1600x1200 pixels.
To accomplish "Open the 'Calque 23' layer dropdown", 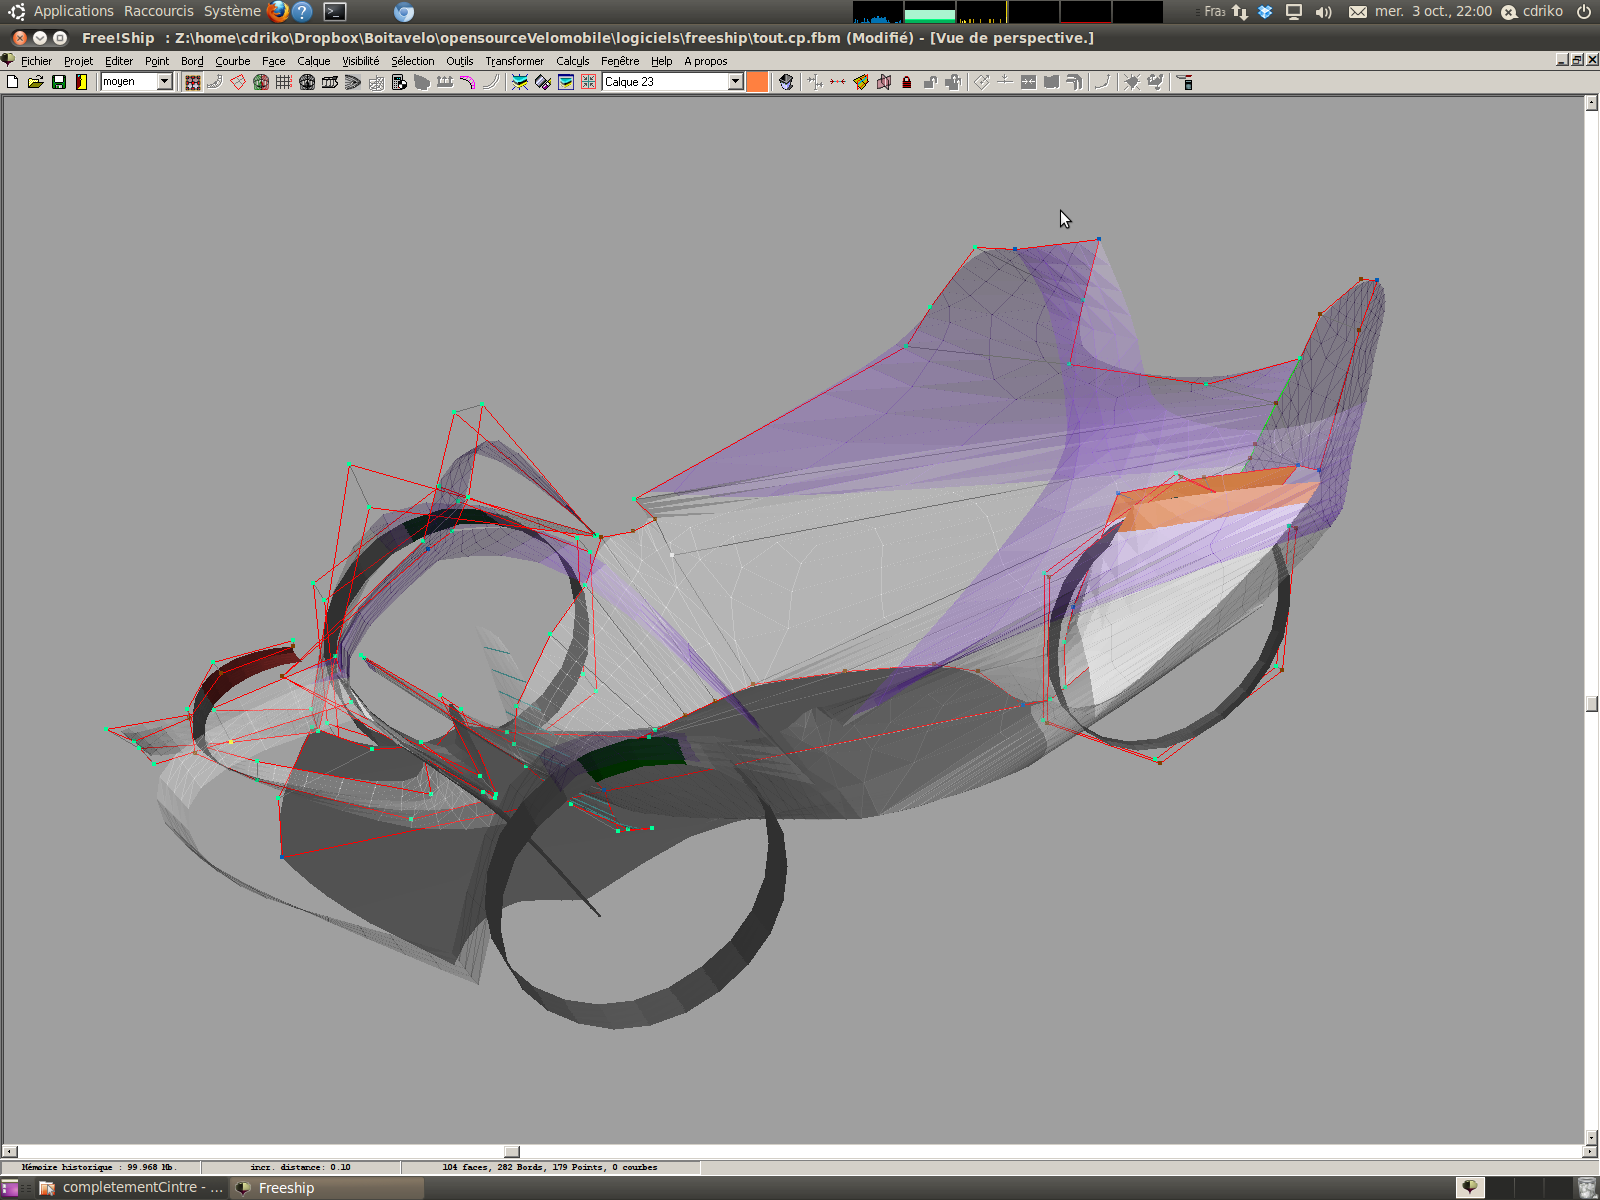I will pyautogui.click(x=735, y=82).
